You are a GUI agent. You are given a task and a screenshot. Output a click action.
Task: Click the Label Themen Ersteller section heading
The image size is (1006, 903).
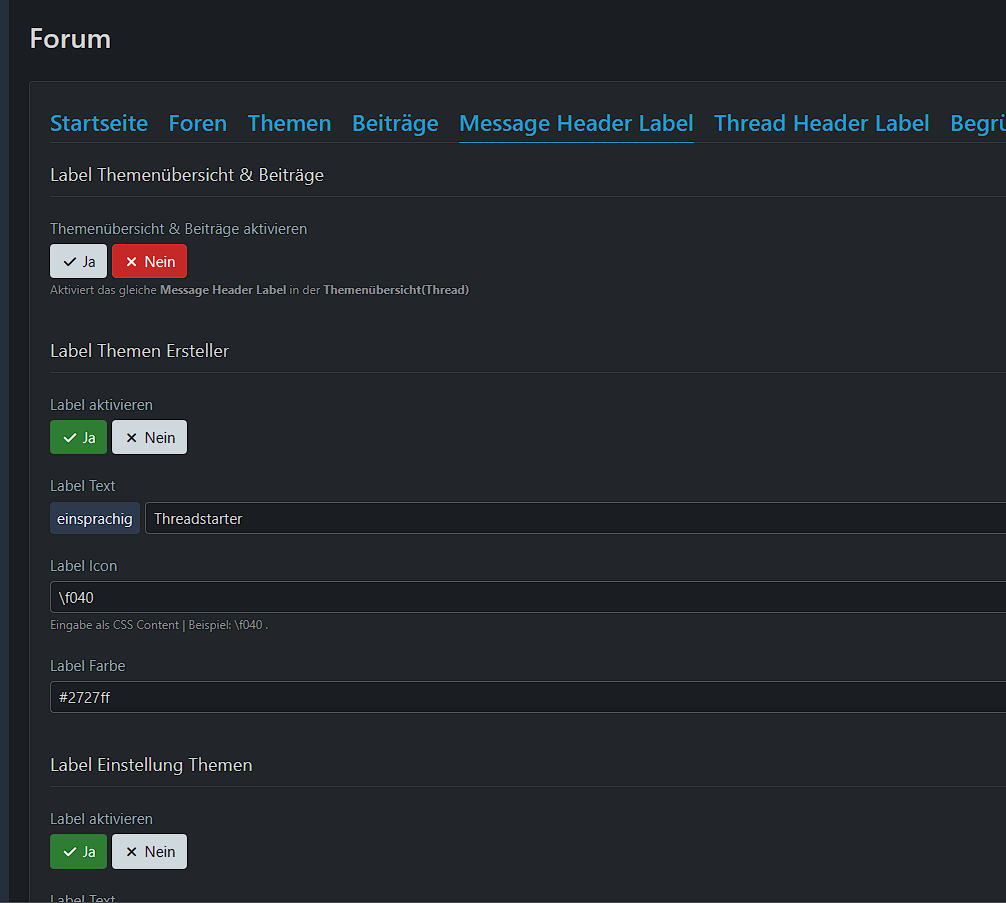(139, 351)
